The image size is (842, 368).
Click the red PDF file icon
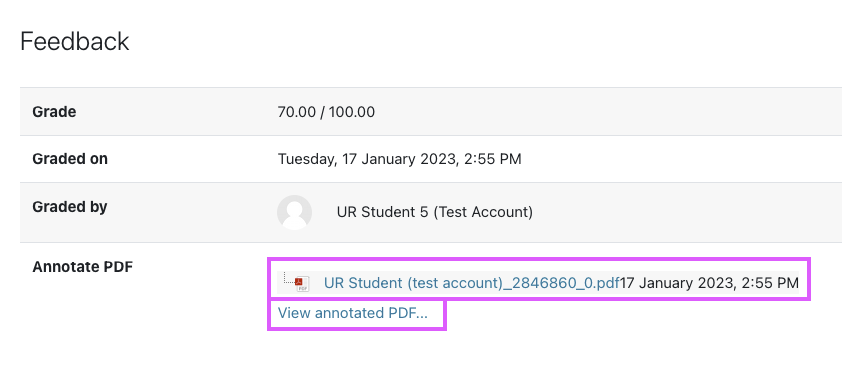(303, 284)
